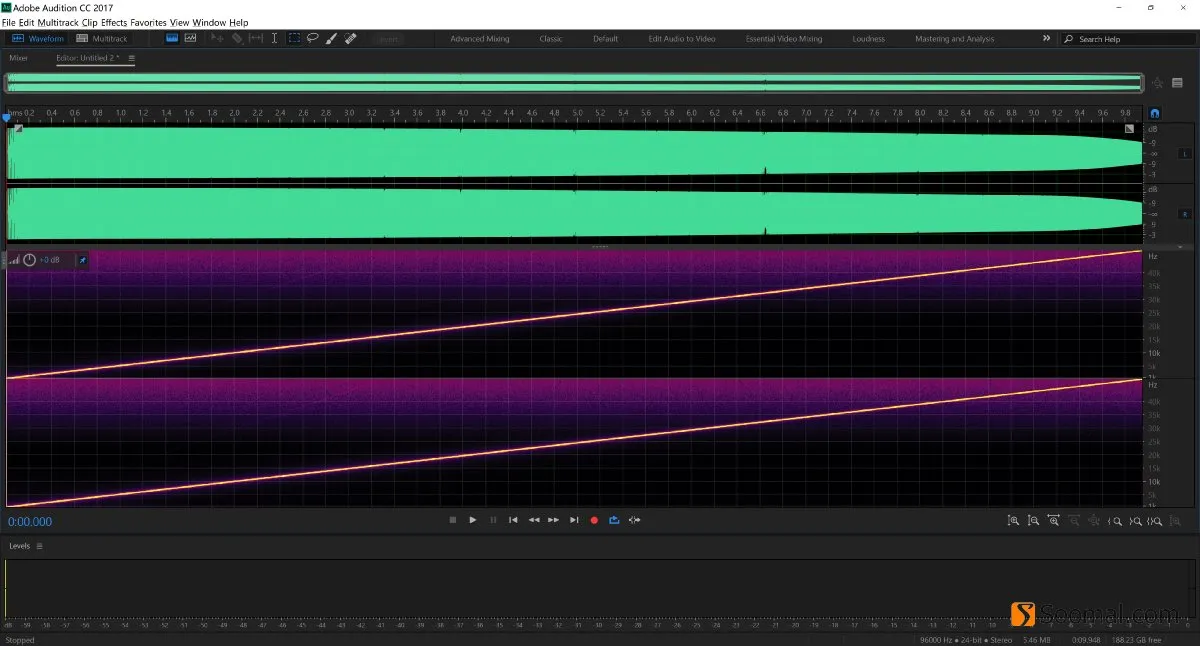Viewport: 1200px width, 646px height.
Task: Click the zoom navigator overview bar
Action: pos(574,83)
